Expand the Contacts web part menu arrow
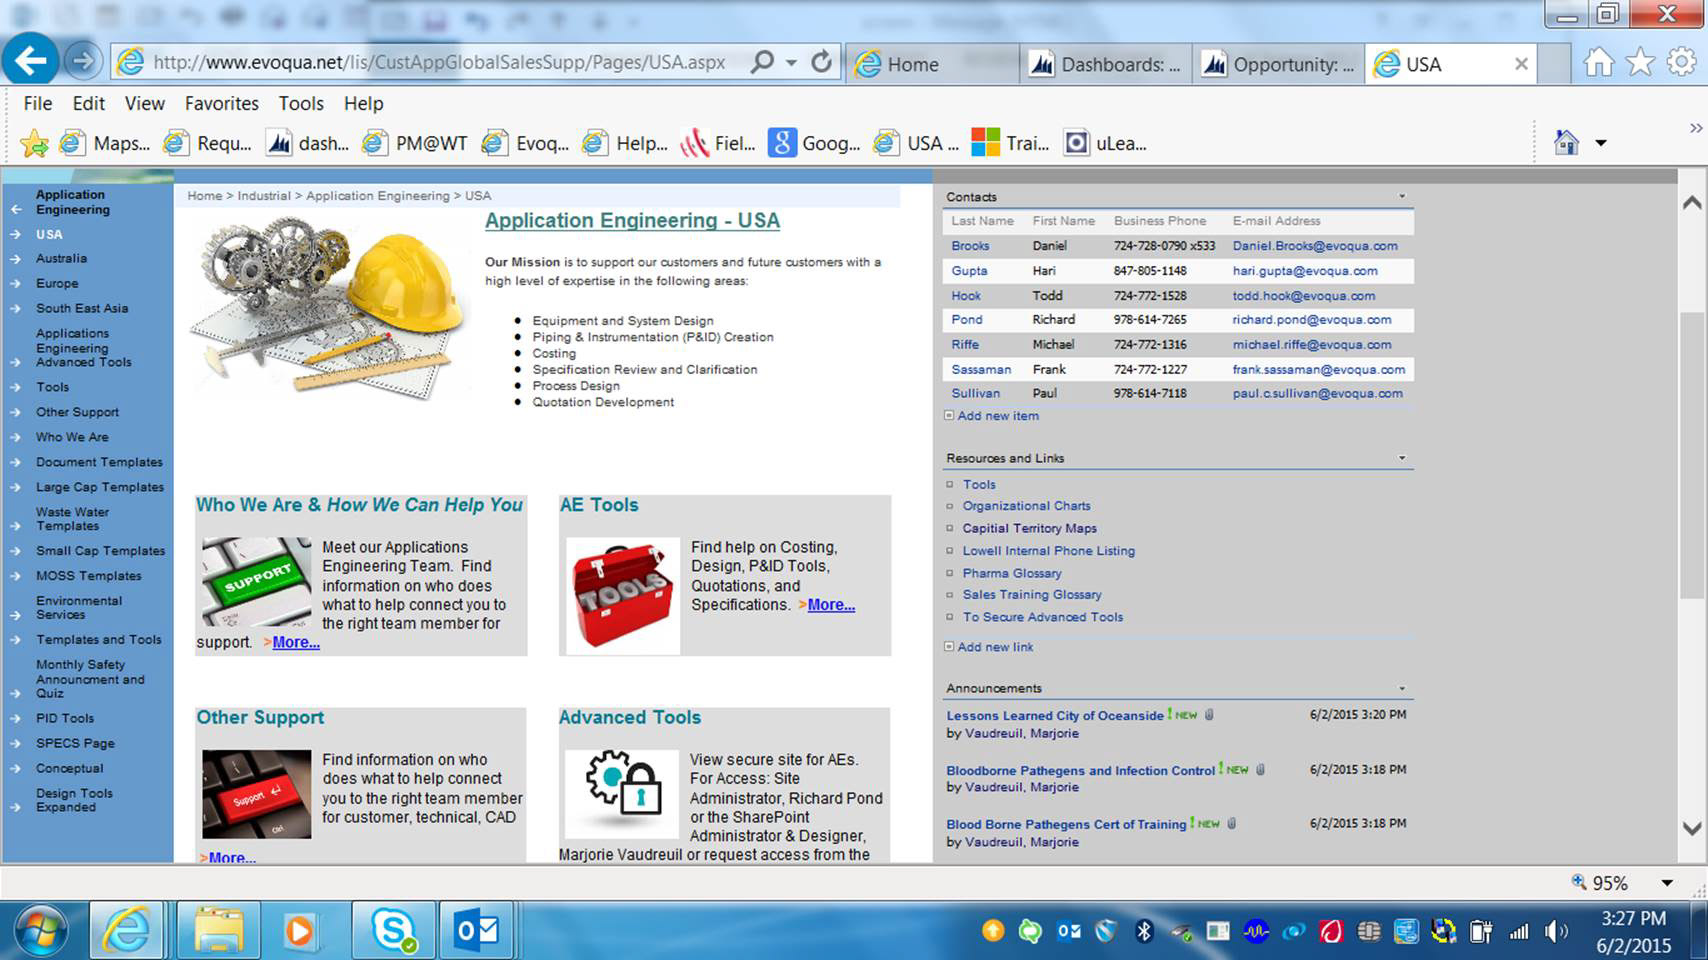Image resolution: width=1708 pixels, height=960 pixels. click(1401, 196)
